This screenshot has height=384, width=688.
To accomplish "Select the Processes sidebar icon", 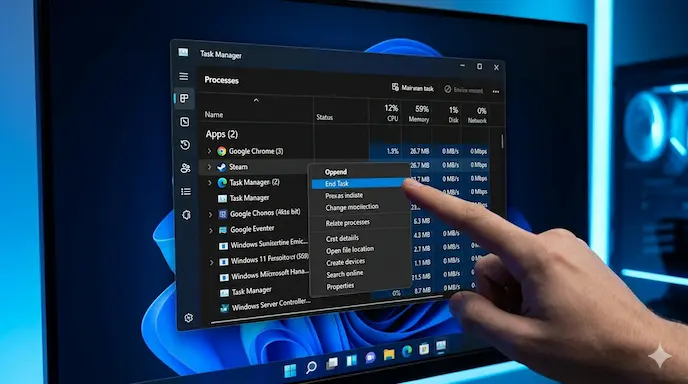I will point(184,98).
